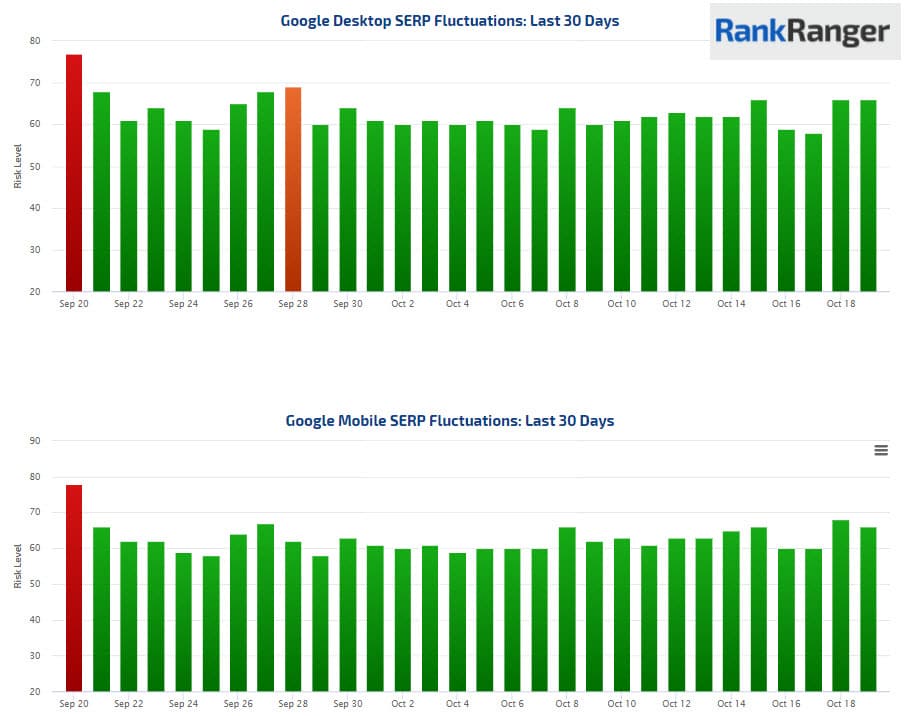
Task: Click the mobile chart bar above Oct 4
Action: 457,622
